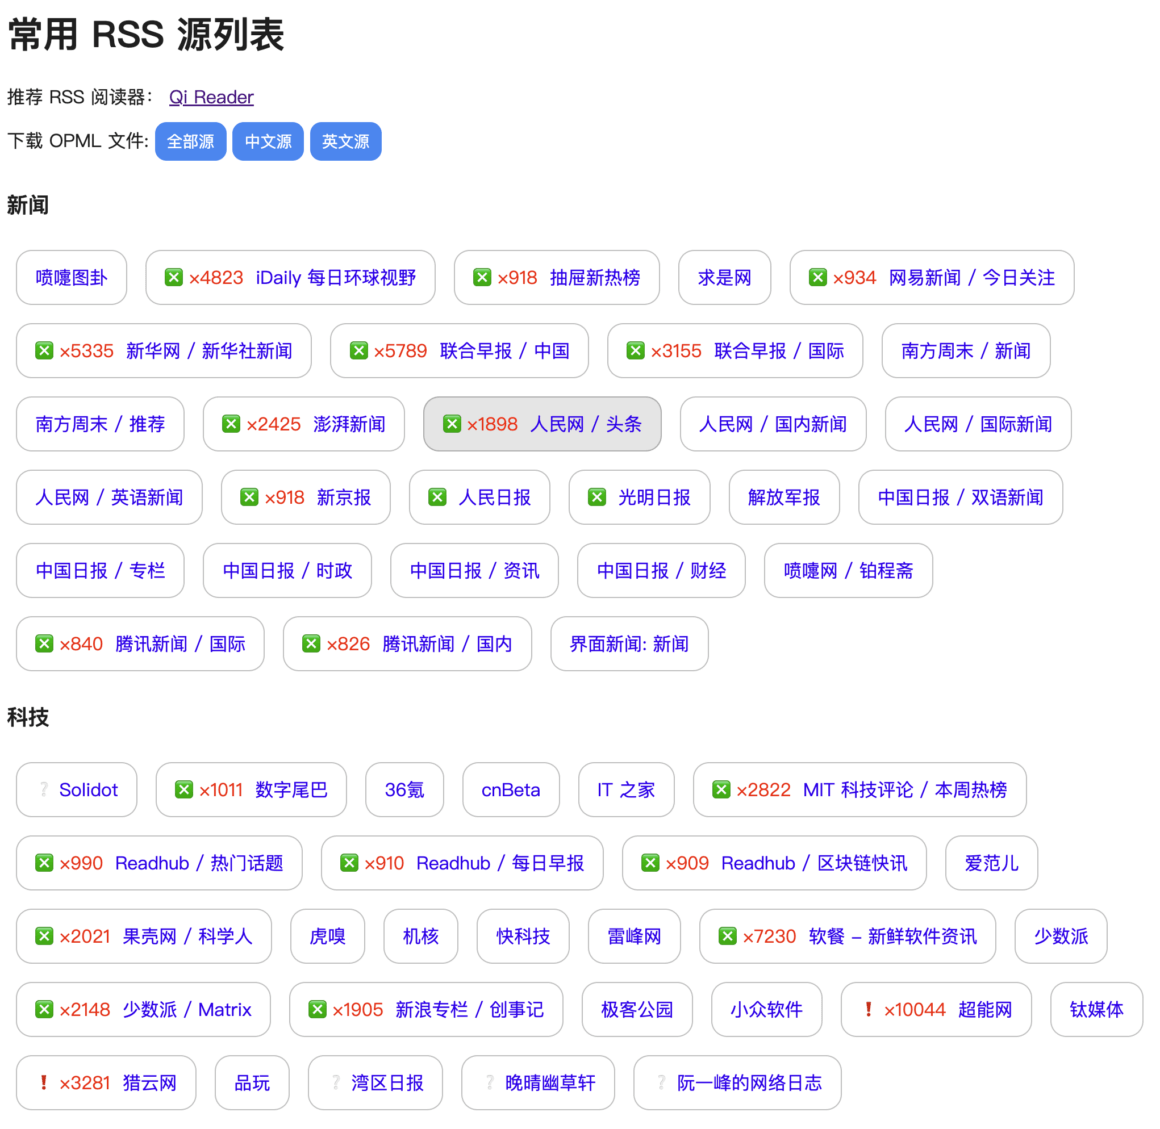Download the 中文源 OPML file
The height and width of the screenshot is (1129, 1160).
(x=268, y=142)
